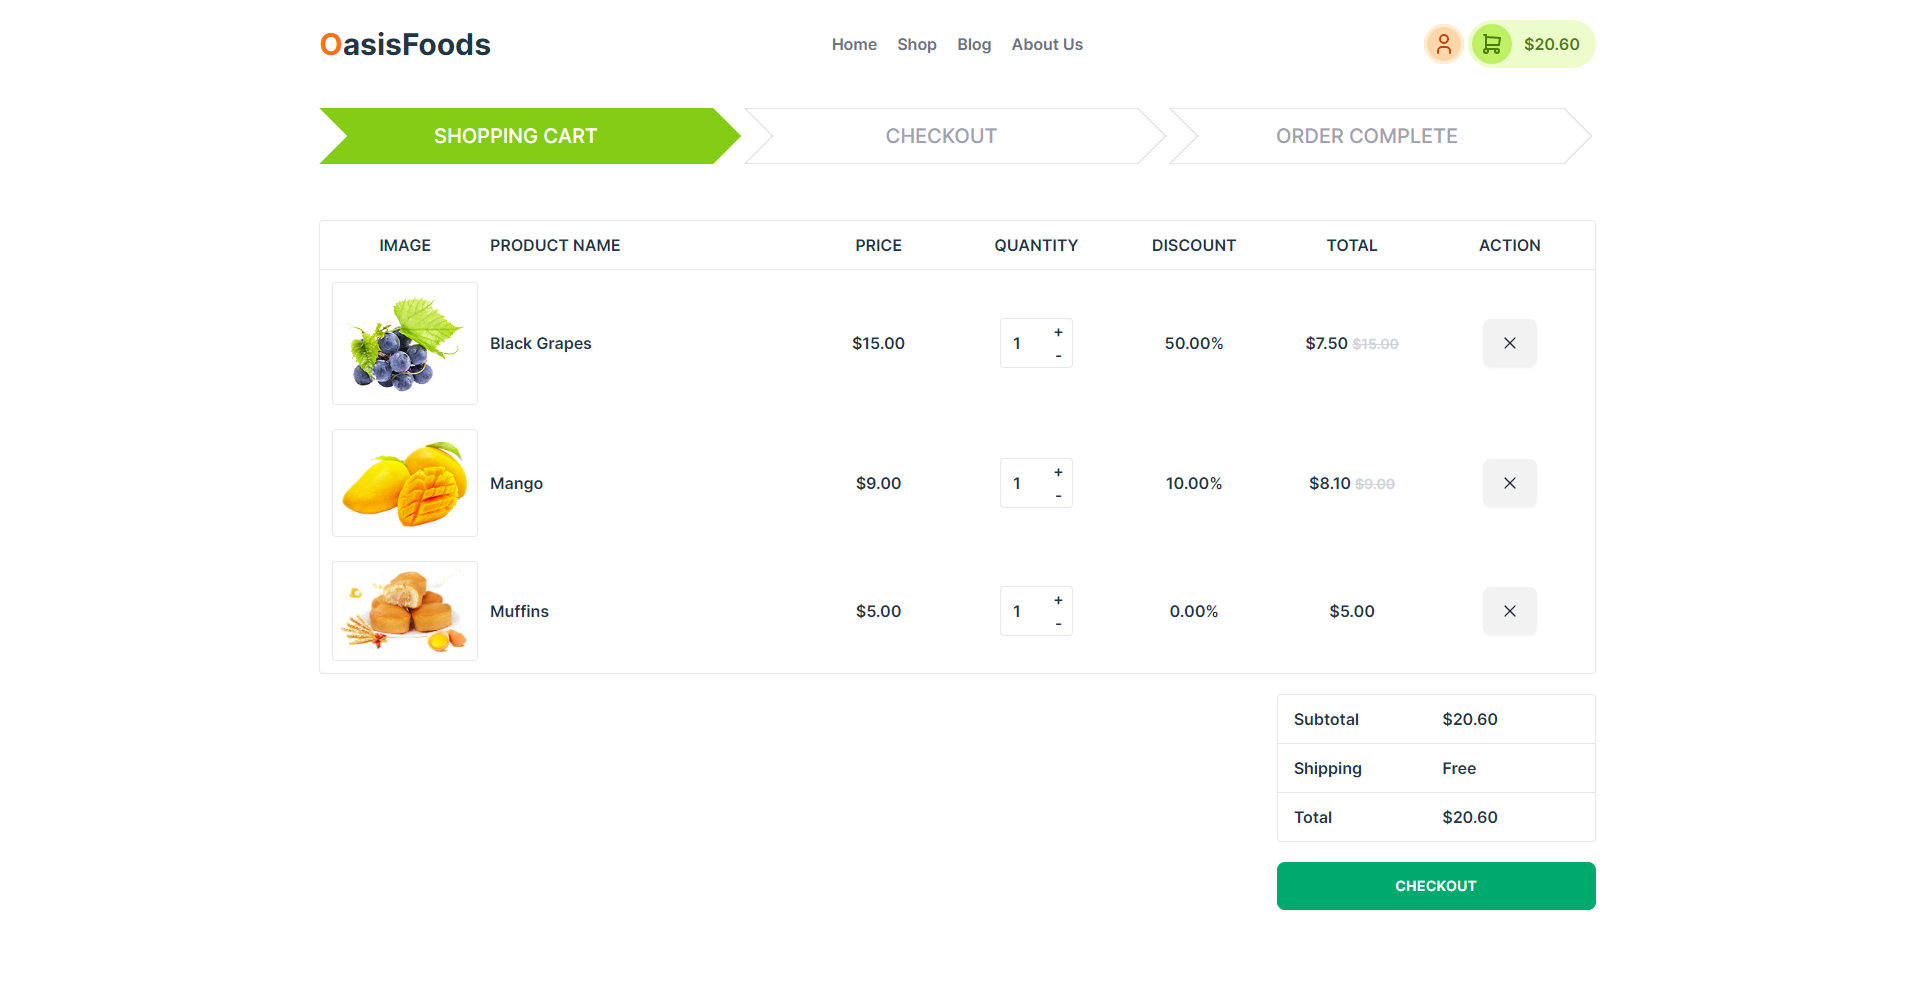Navigate to the Blog page
Image resolution: width=1915 pixels, height=991 pixels.
(x=973, y=44)
